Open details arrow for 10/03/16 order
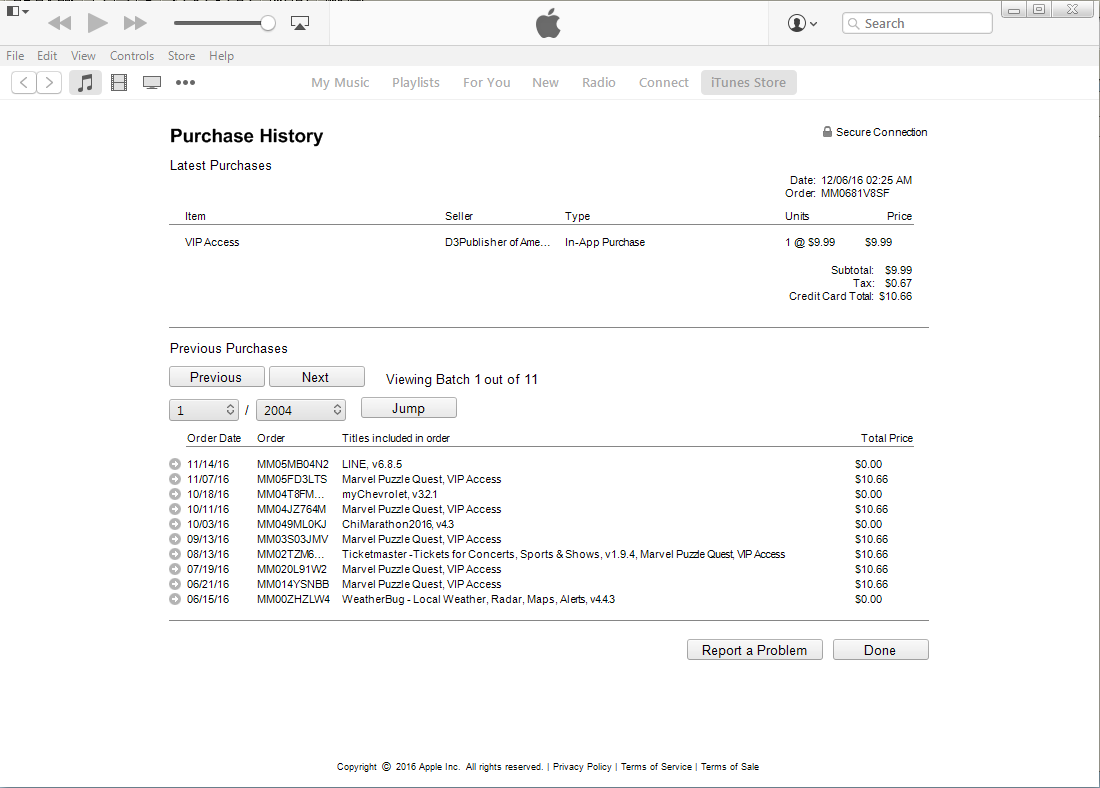Screen dimensions: 1100x788 (175, 524)
